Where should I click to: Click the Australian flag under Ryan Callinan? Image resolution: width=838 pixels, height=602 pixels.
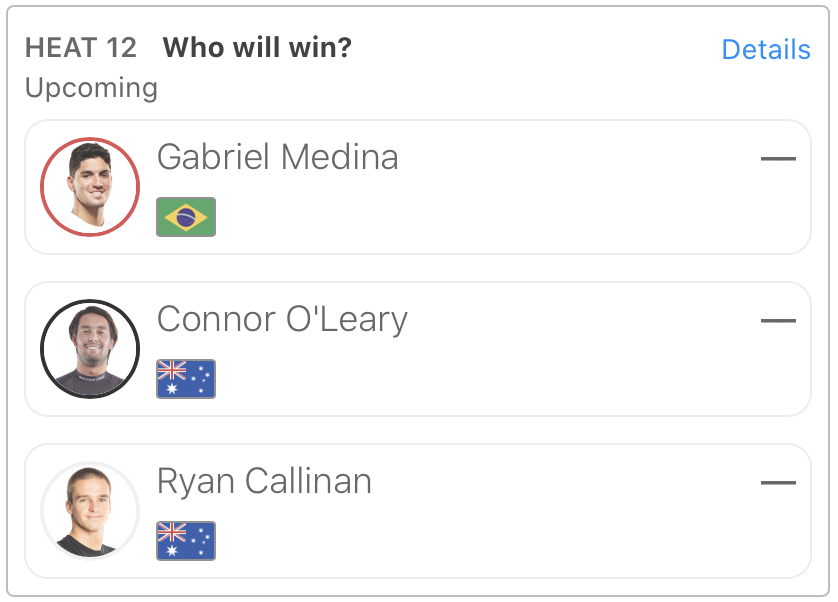(186, 541)
